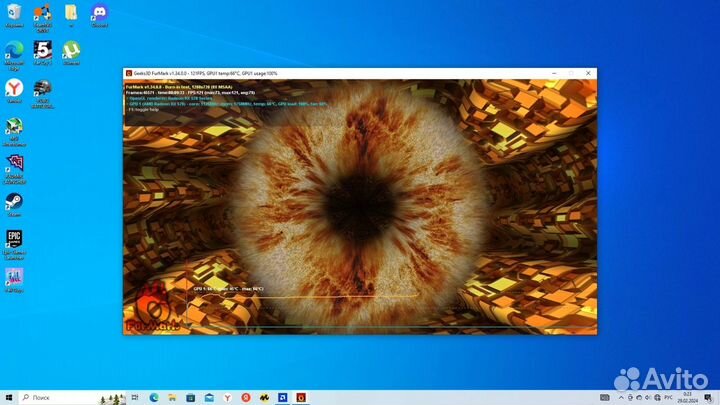Launch the Yandex Browser desktop shortcut
The width and height of the screenshot is (720, 405).
[x=14, y=89]
